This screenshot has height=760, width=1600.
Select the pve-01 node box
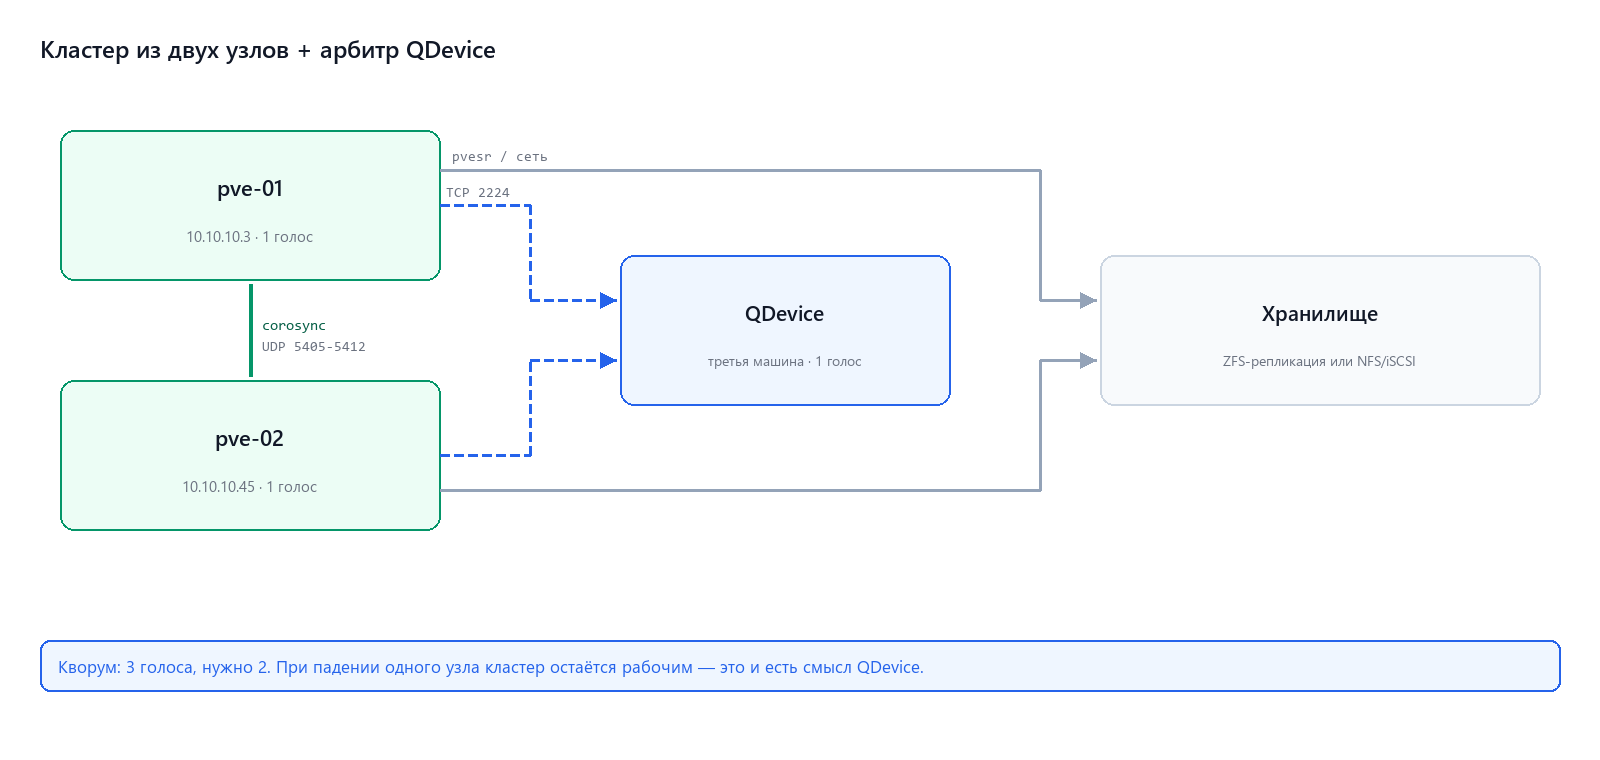click(250, 205)
